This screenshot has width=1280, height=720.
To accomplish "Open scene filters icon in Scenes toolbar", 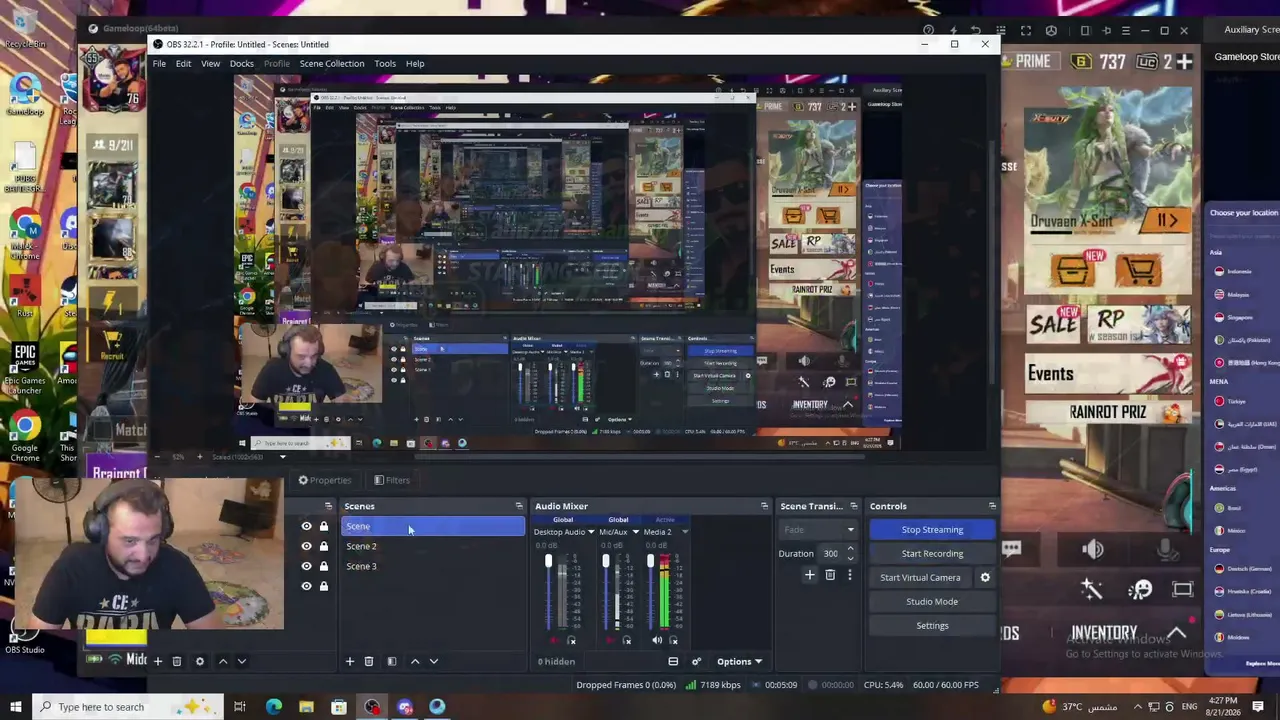I will 392,662.
